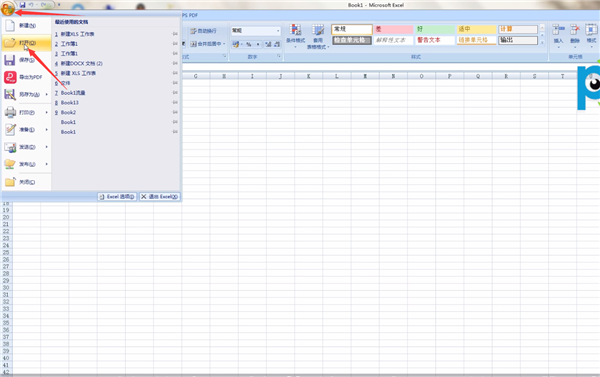Expand the 另存为 submenu arrow
Viewport: 600px width, 377px height.
[47, 95]
